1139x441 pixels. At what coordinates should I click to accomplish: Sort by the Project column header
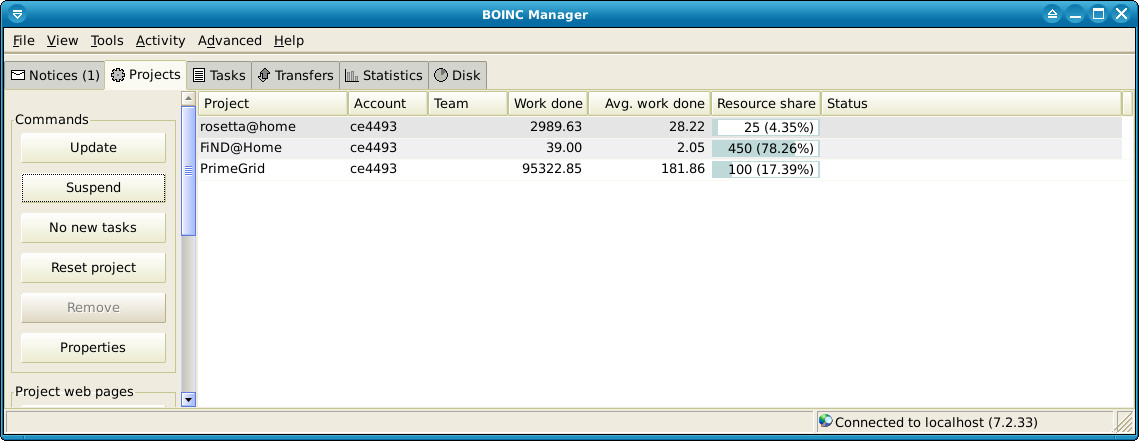click(x=273, y=103)
